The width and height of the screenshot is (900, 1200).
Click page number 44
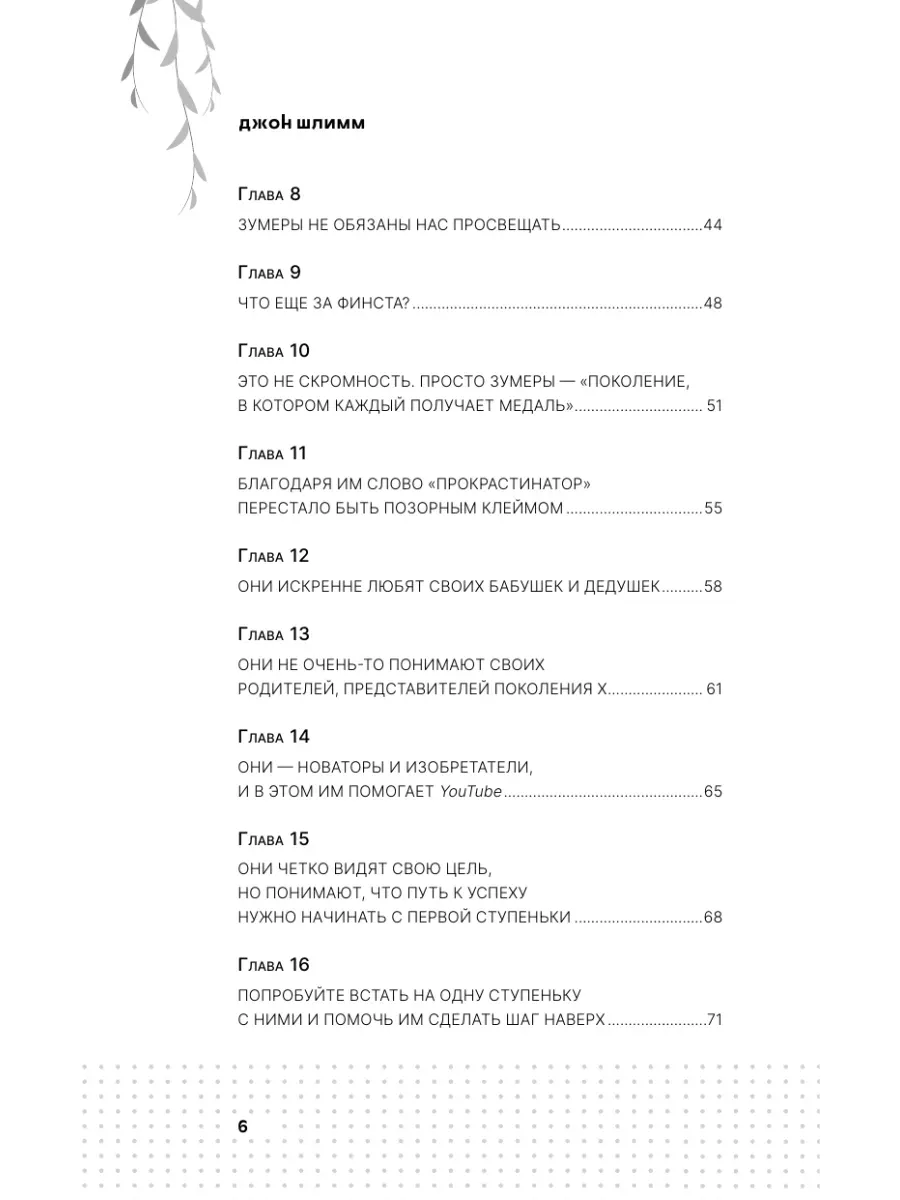click(x=712, y=225)
